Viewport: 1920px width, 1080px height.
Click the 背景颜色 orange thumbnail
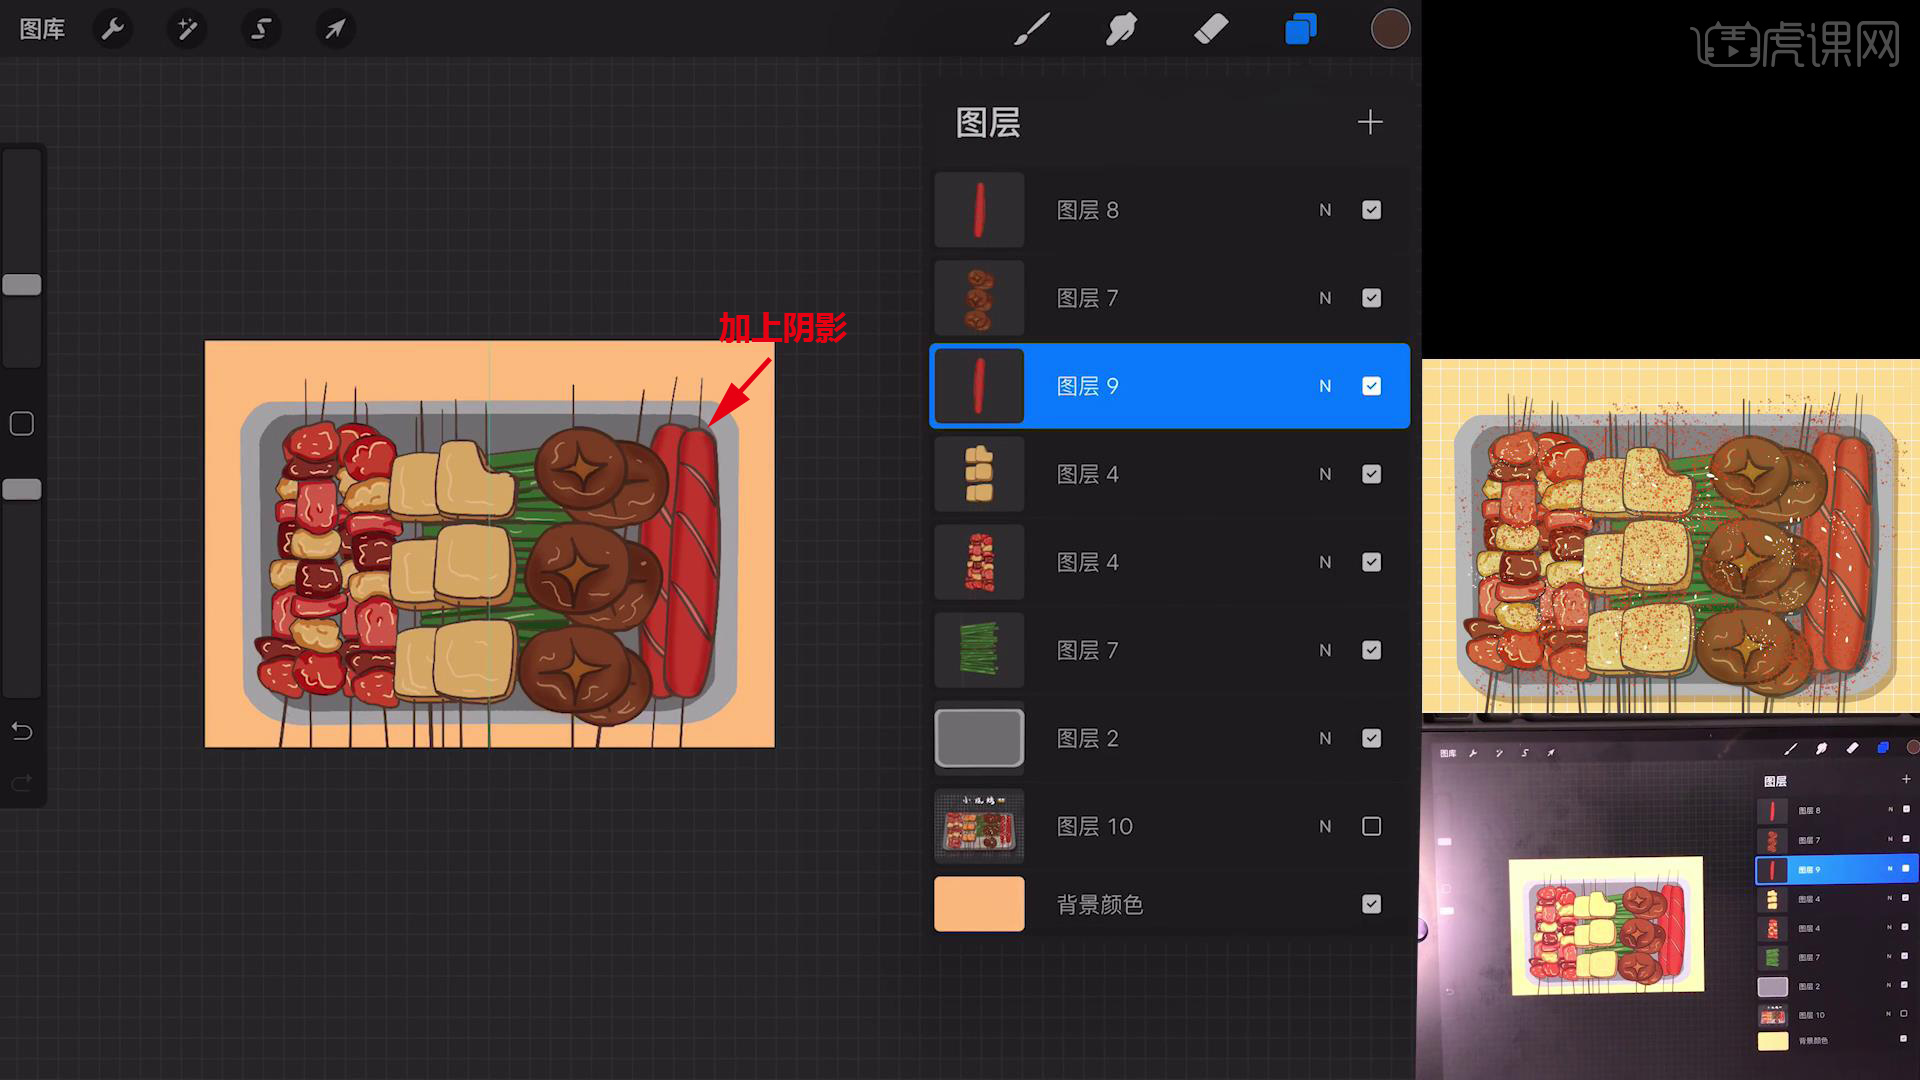click(979, 904)
